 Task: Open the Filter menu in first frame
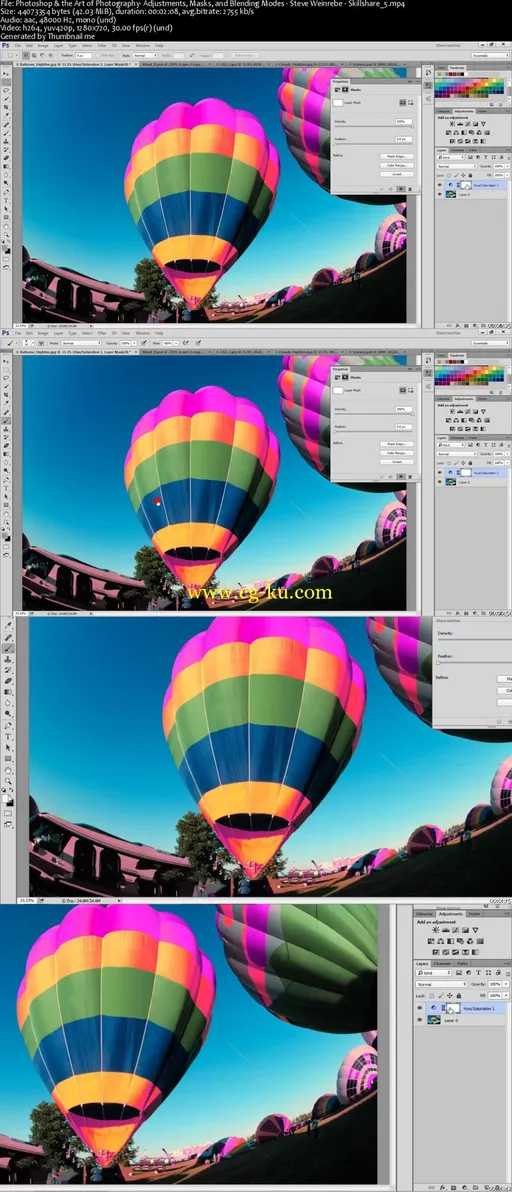[x=102, y=45]
